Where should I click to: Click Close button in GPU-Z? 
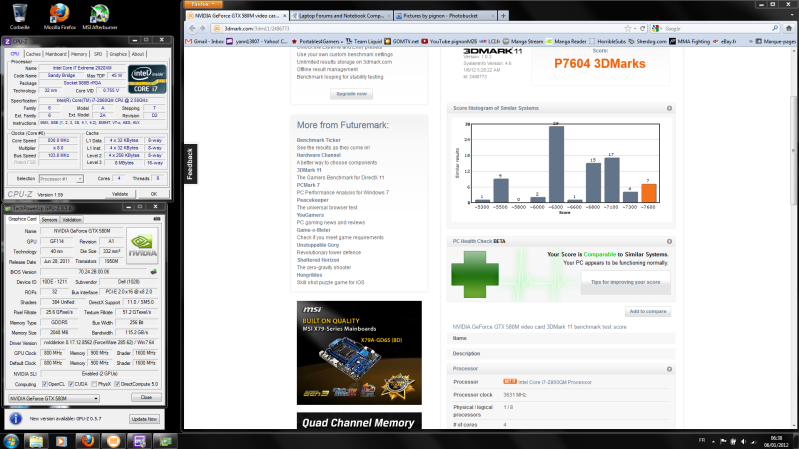(x=146, y=397)
